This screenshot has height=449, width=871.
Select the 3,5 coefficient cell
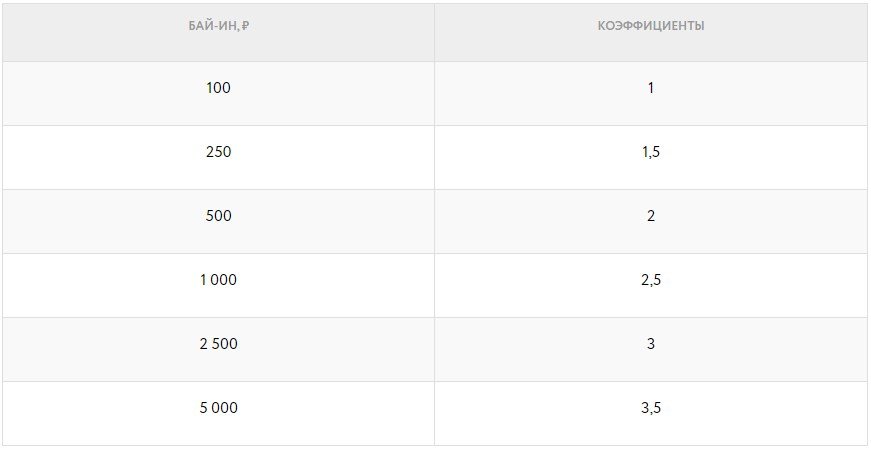pos(650,408)
